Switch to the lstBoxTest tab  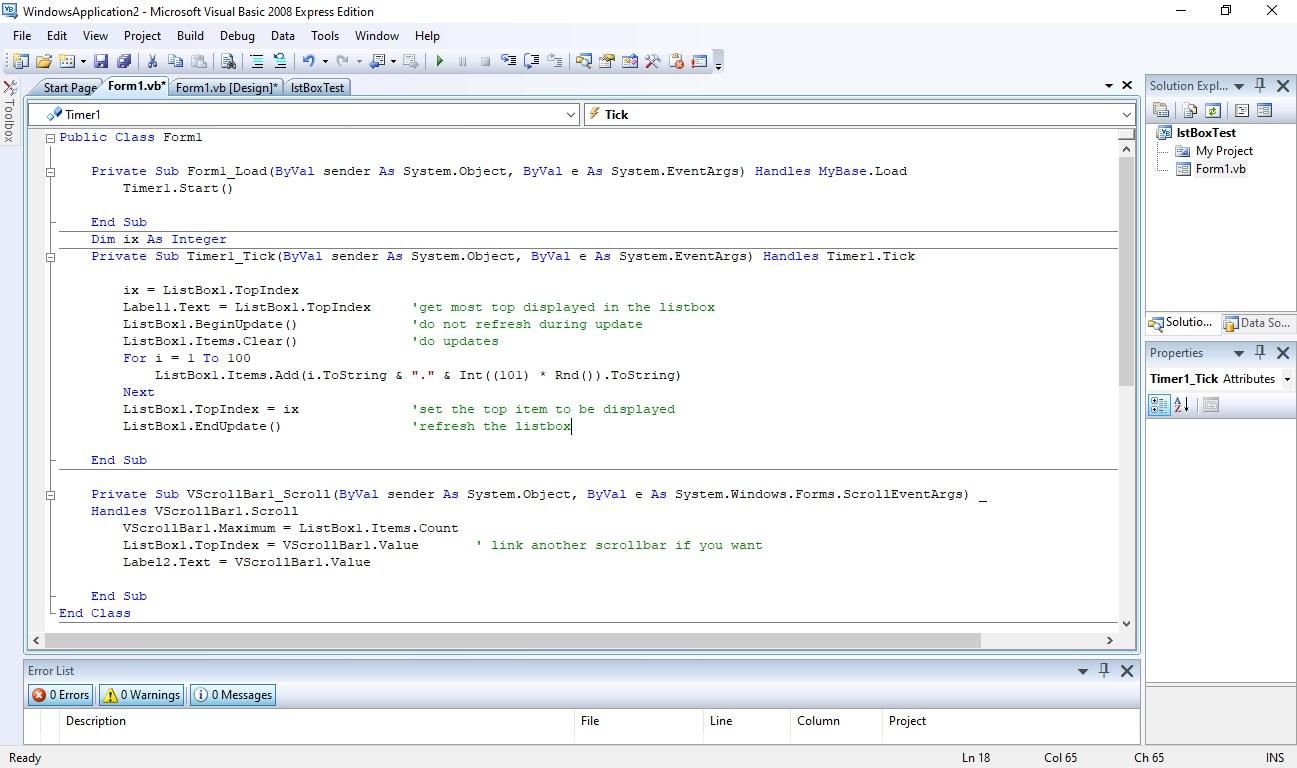[x=317, y=88]
